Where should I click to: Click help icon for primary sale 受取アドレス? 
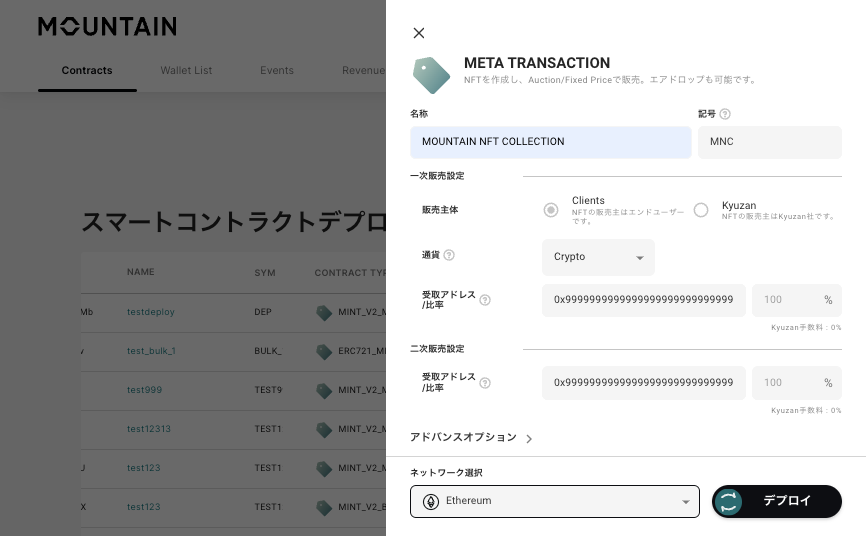tap(485, 300)
